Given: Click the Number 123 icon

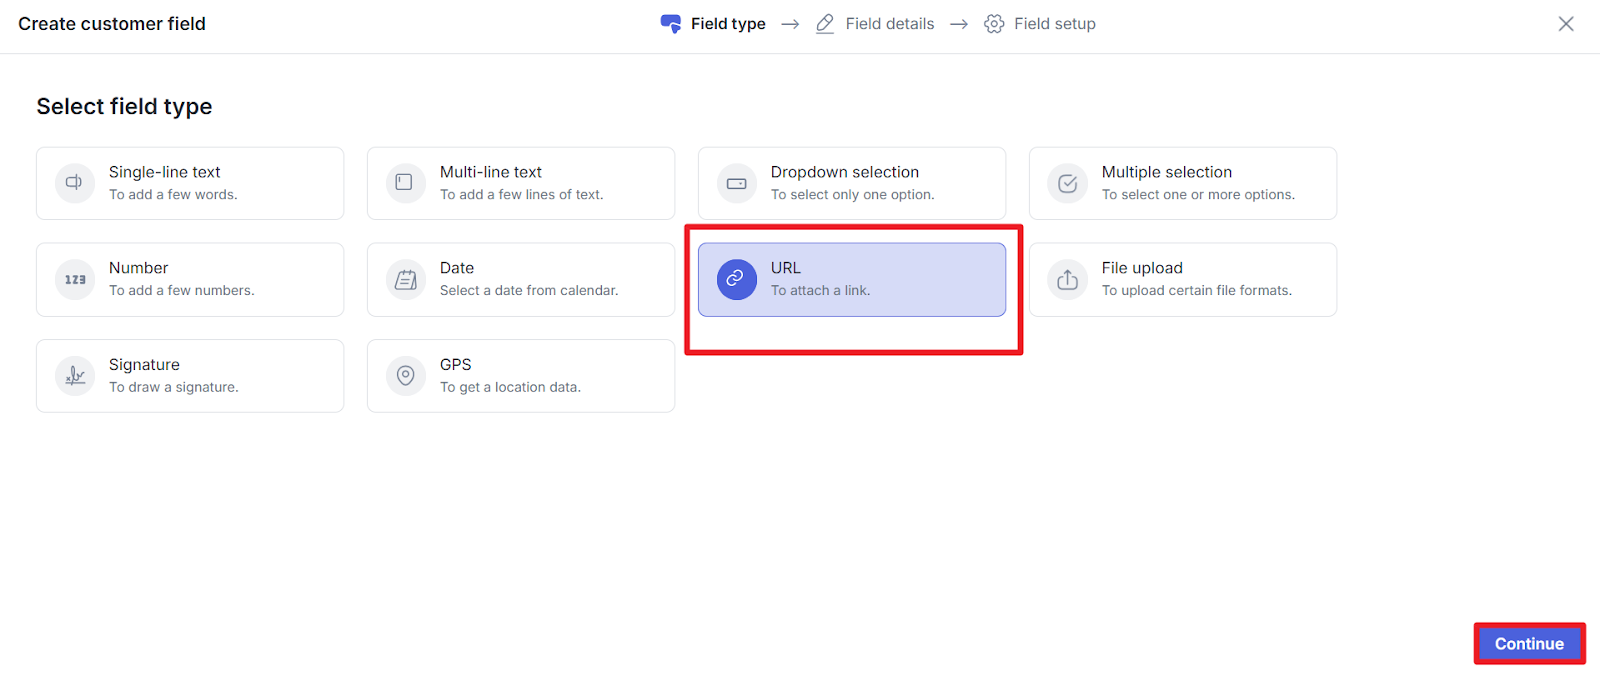Looking at the screenshot, I should tap(74, 280).
